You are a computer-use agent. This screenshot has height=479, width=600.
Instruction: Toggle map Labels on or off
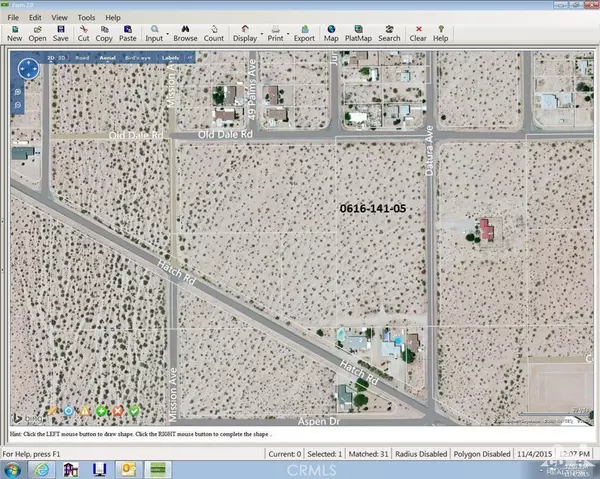(171, 58)
